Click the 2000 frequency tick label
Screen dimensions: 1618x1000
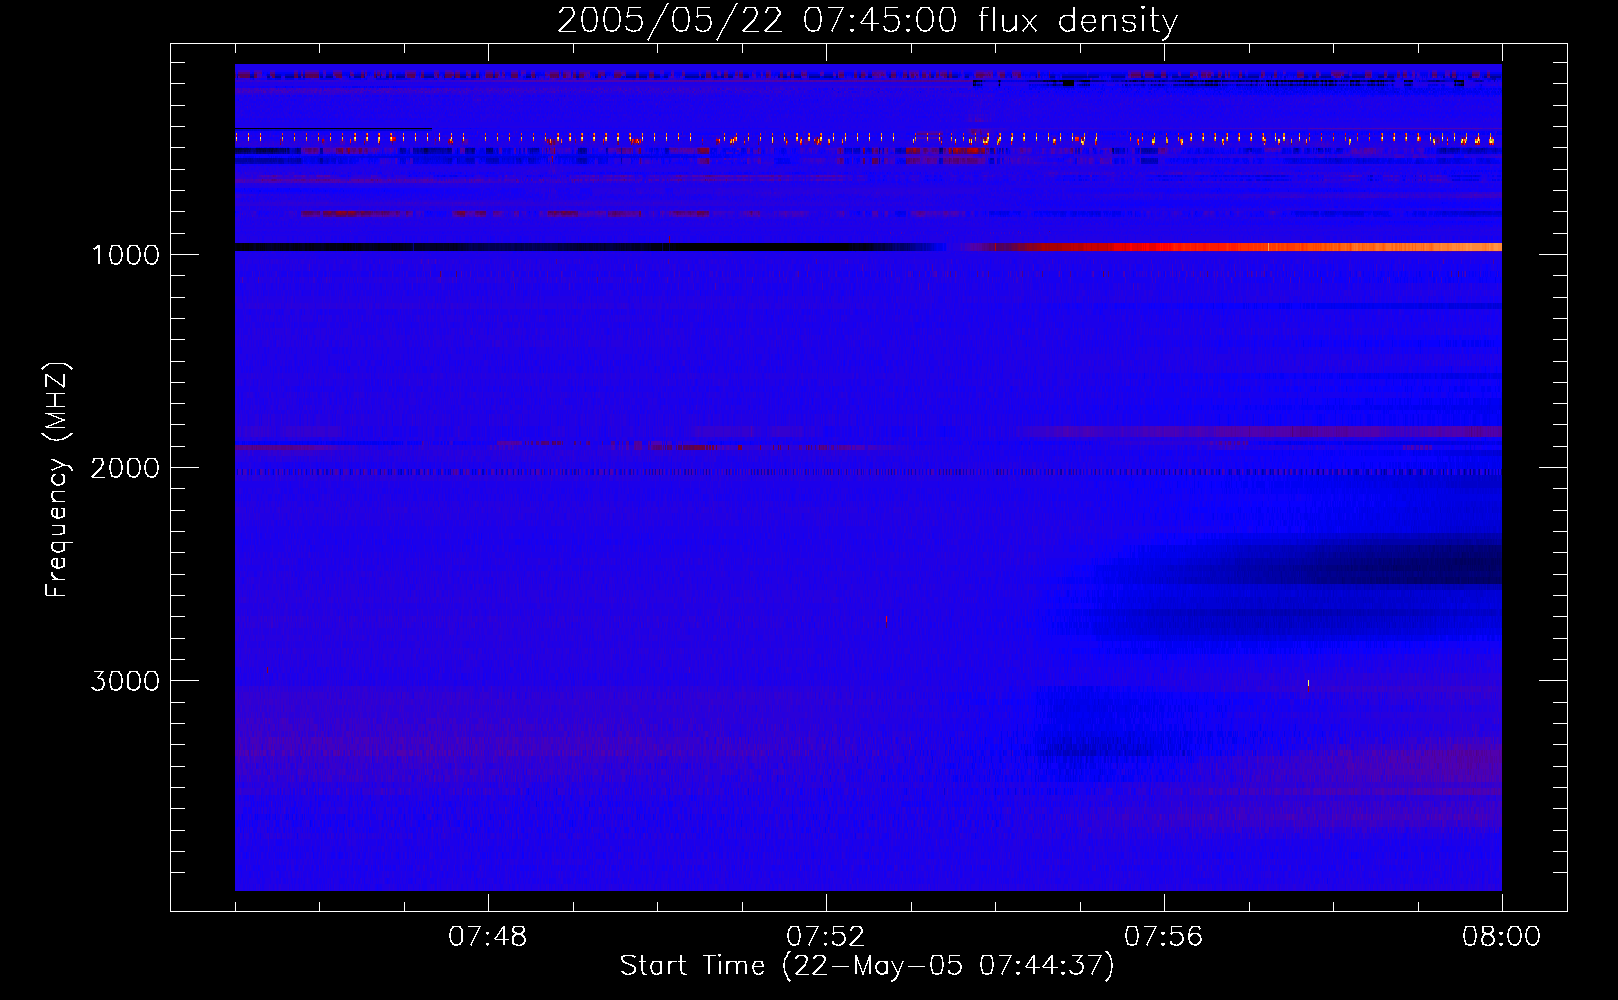pos(125,468)
